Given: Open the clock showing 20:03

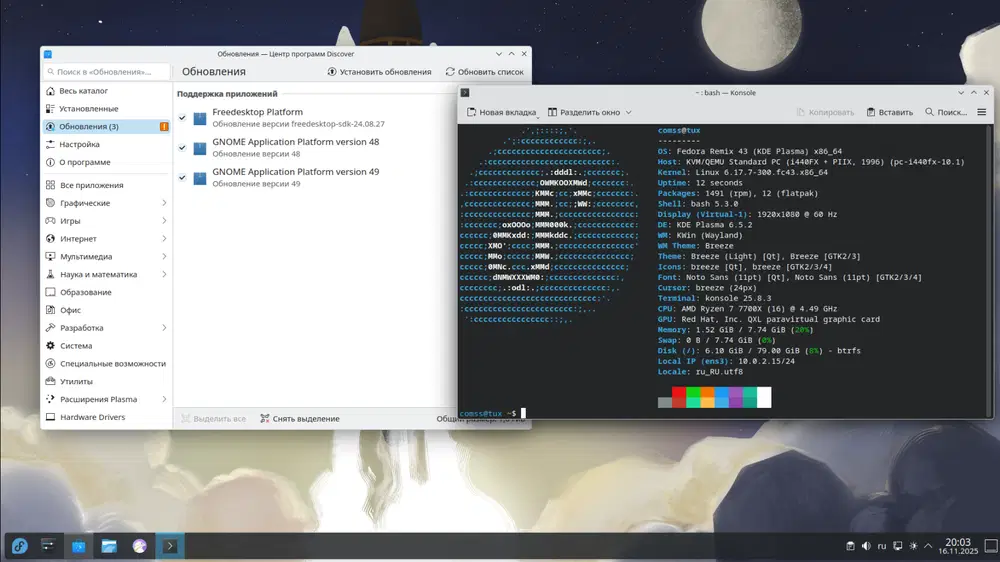Looking at the screenshot, I should 958,546.
